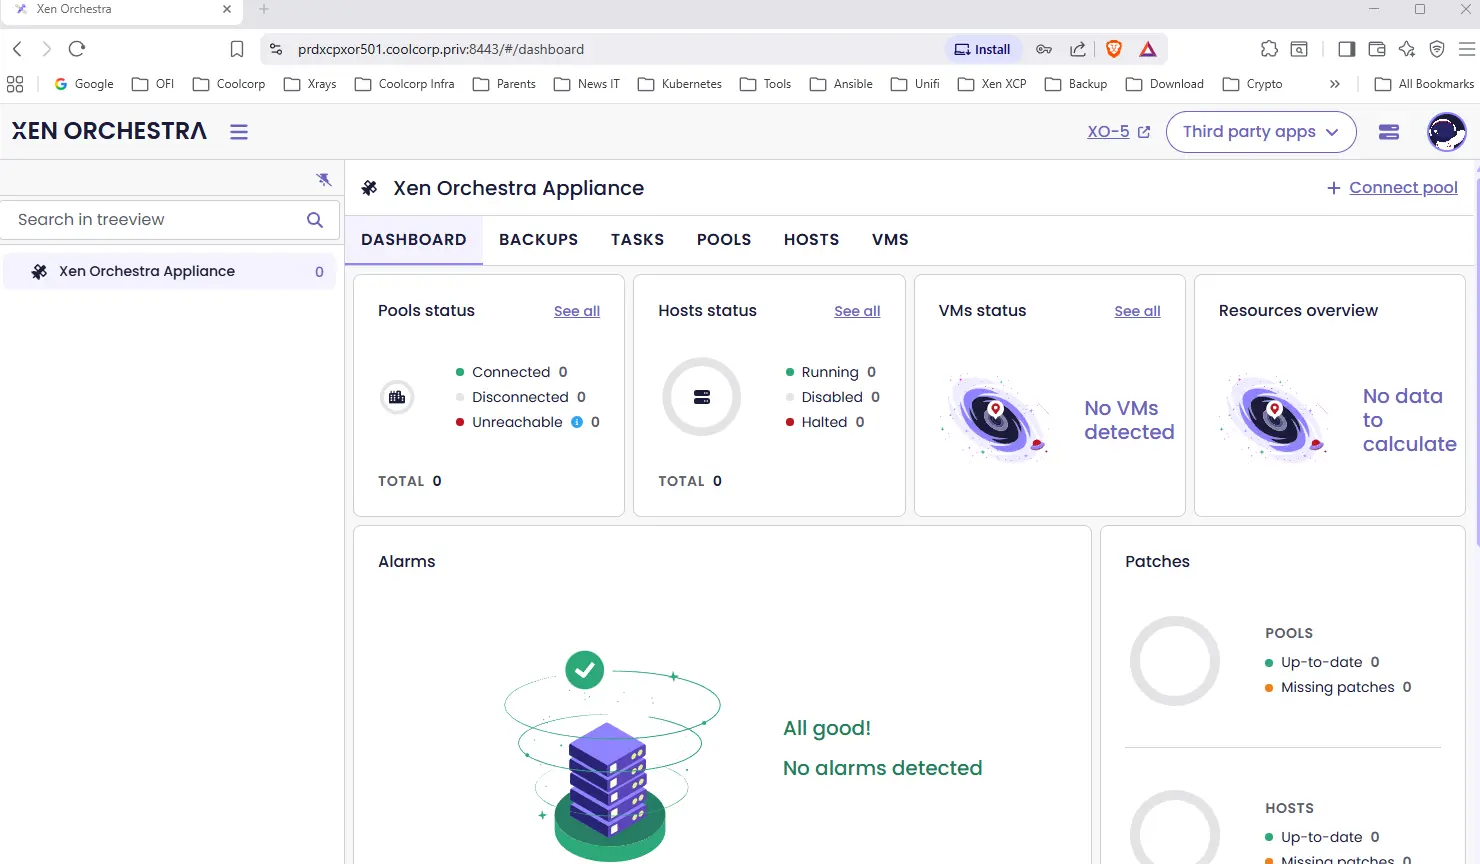
Task: Expand hidden bookmarks overflow chevron
Action: coord(1334,84)
